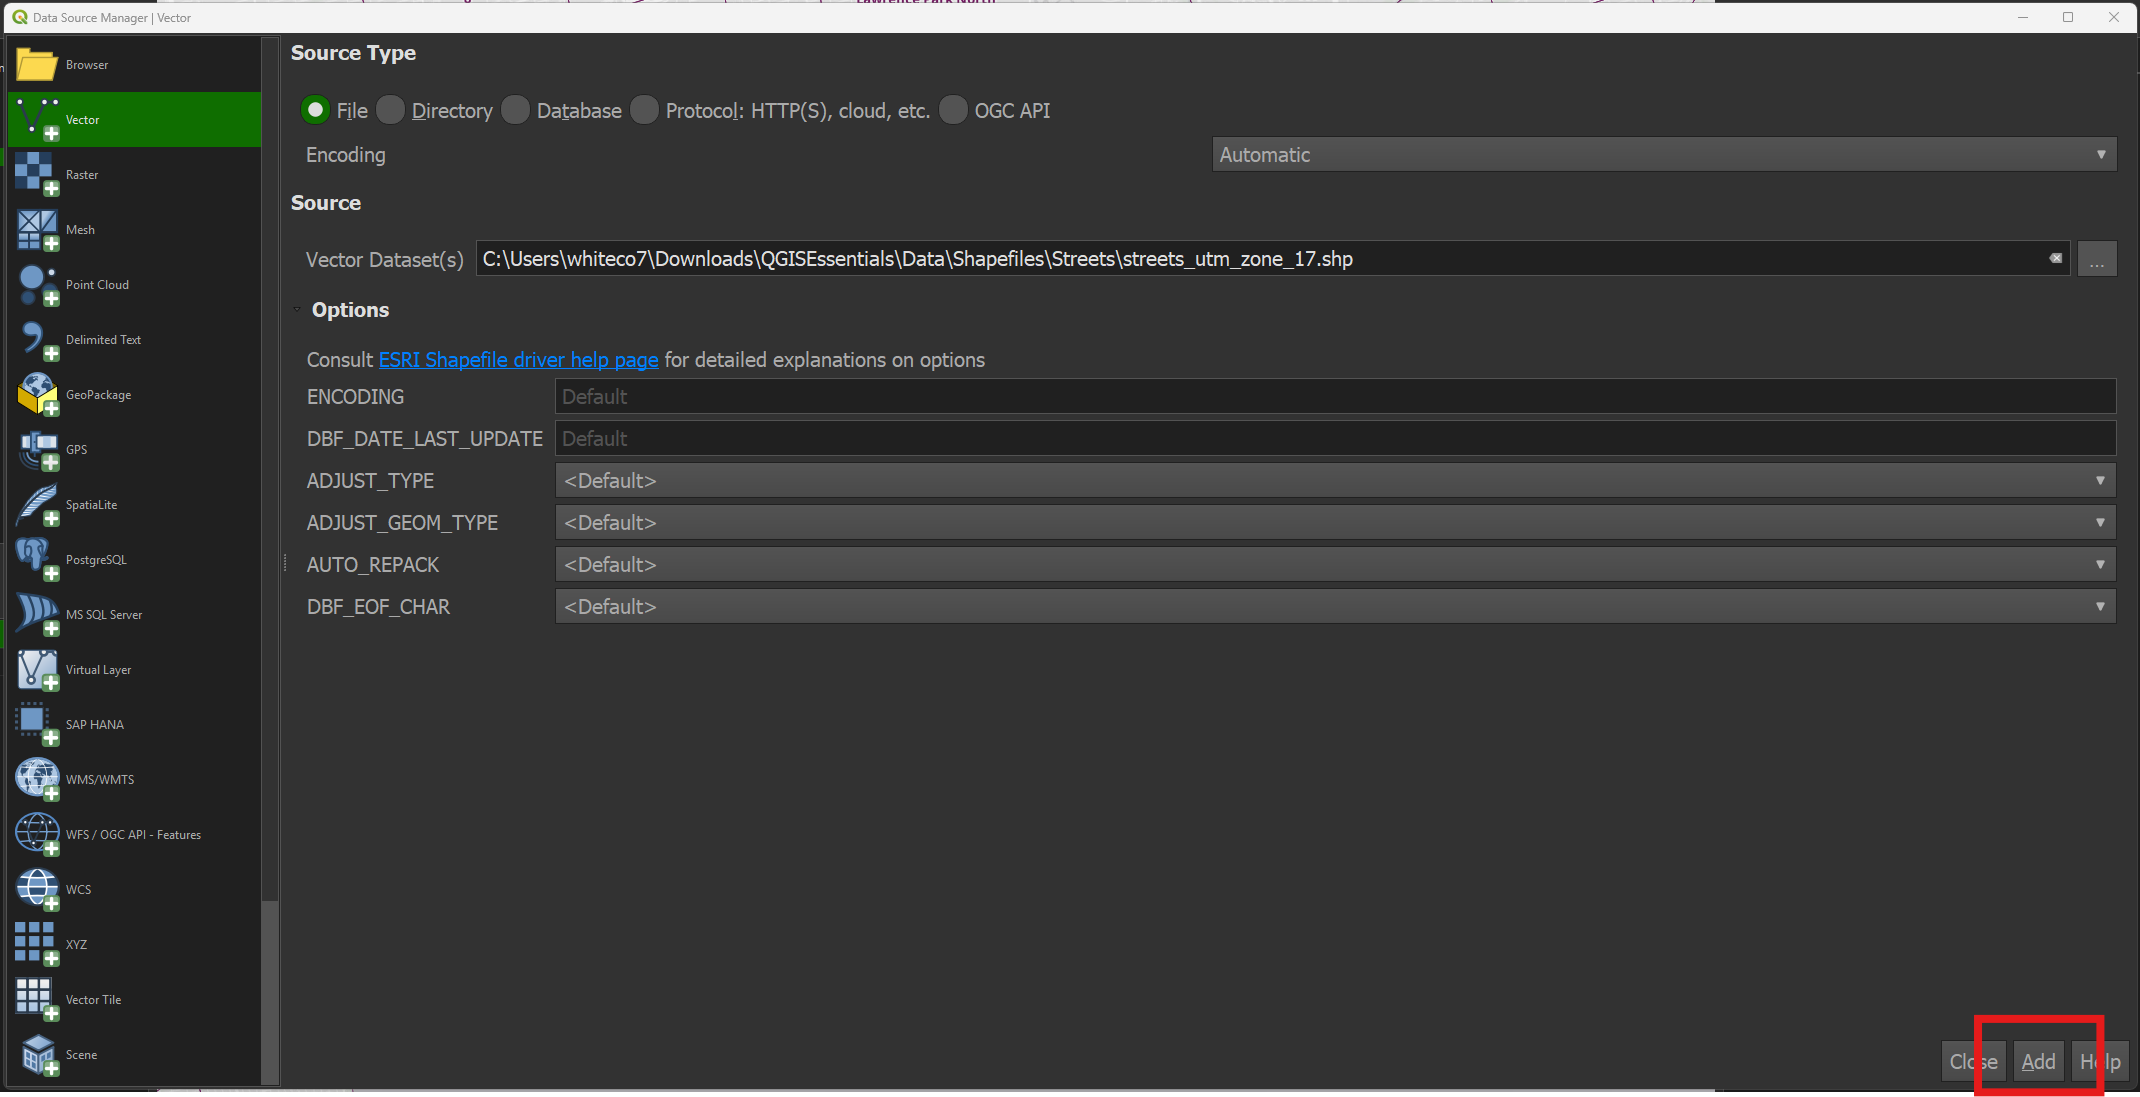Open ESRI Shapefile driver help page link
Viewport: 2140px width, 1097px height.
coord(518,360)
